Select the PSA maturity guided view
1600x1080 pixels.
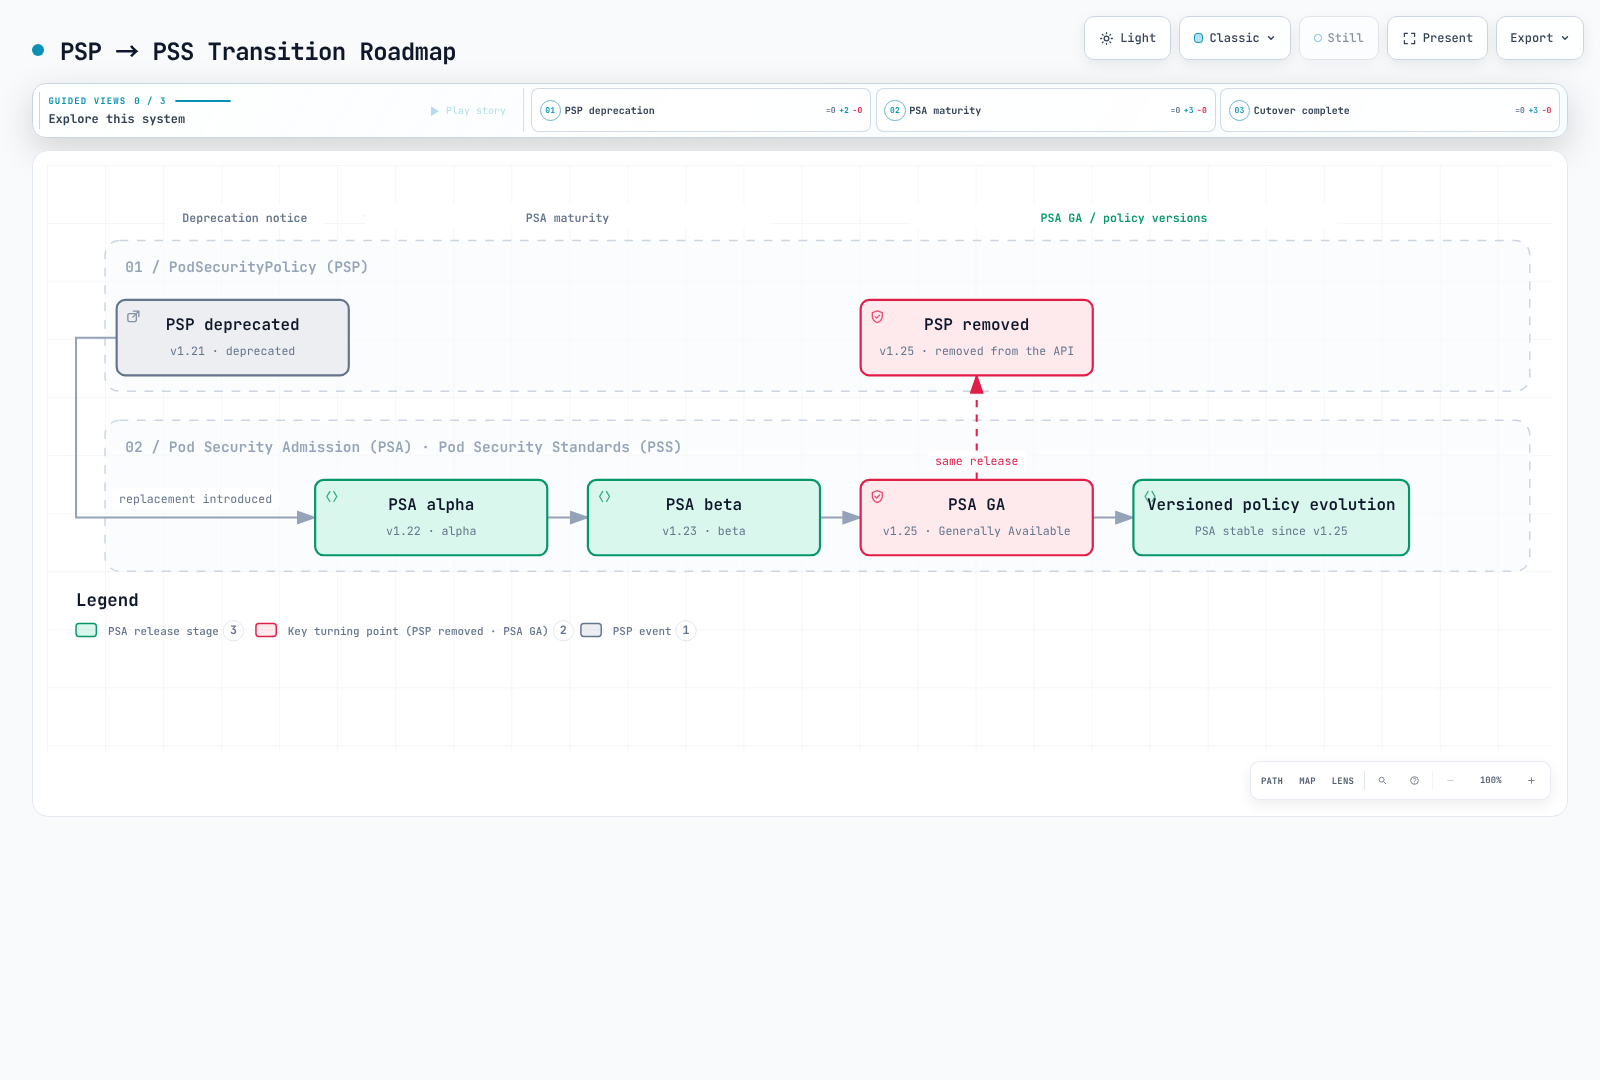[1046, 110]
